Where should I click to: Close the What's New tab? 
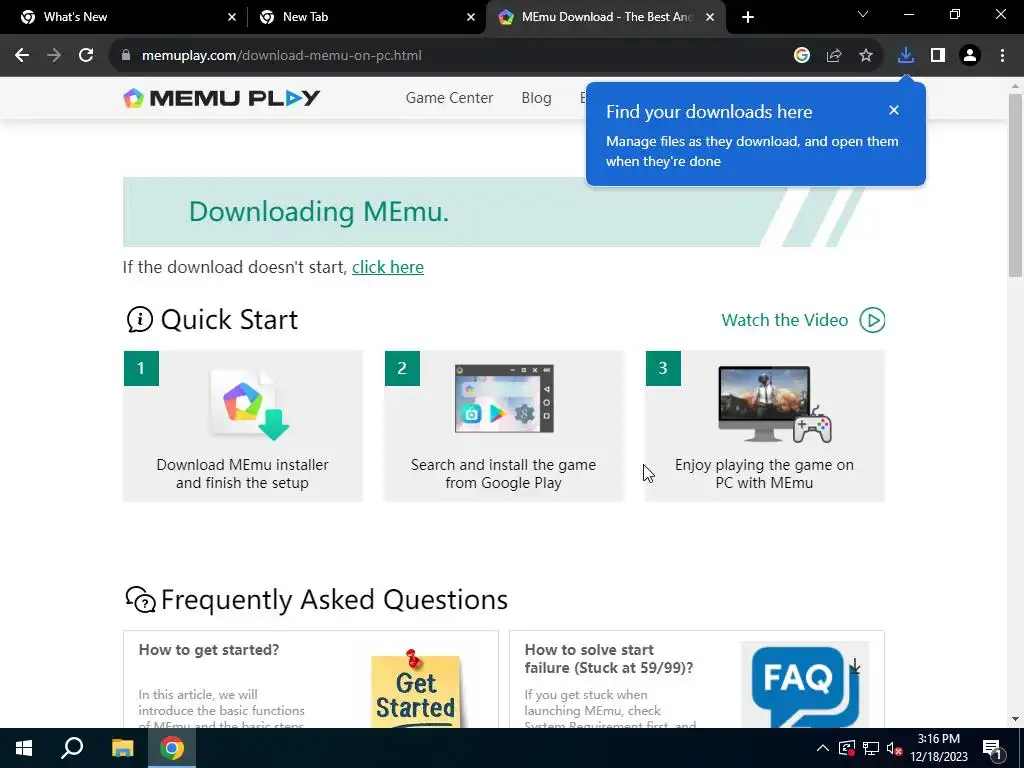point(231,17)
